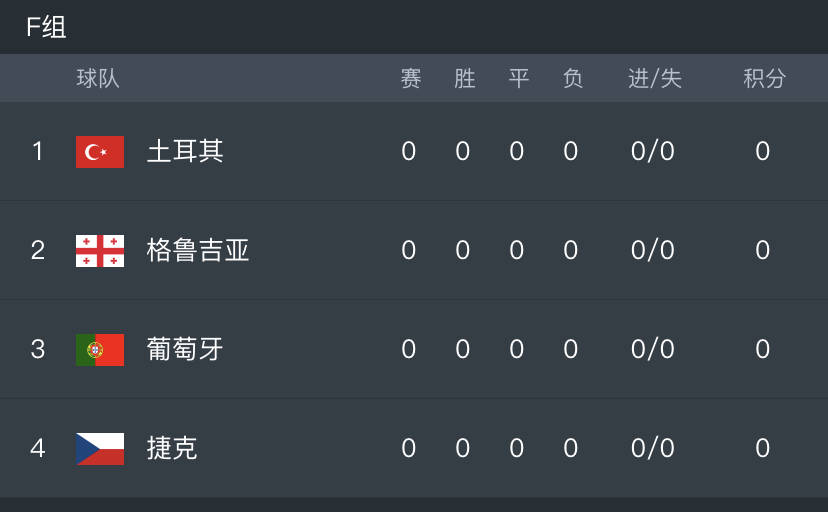This screenshot has height=512, width=828.
Task: Click rank number 4 beside 捷克
Action: click(x=37, y=448)
